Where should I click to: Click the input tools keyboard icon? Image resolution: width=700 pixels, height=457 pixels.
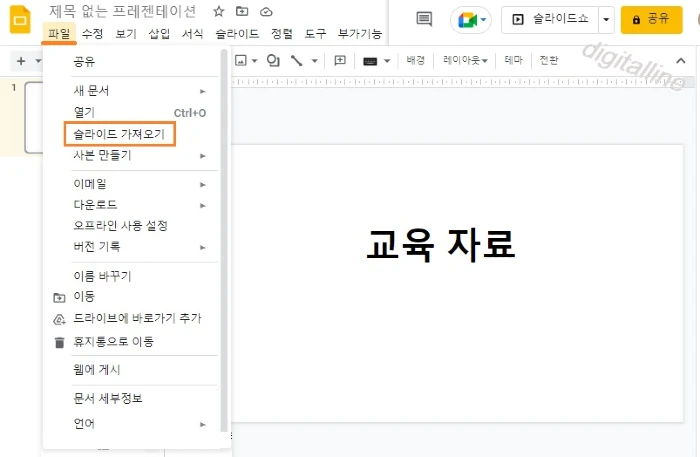tap(370, 61)
